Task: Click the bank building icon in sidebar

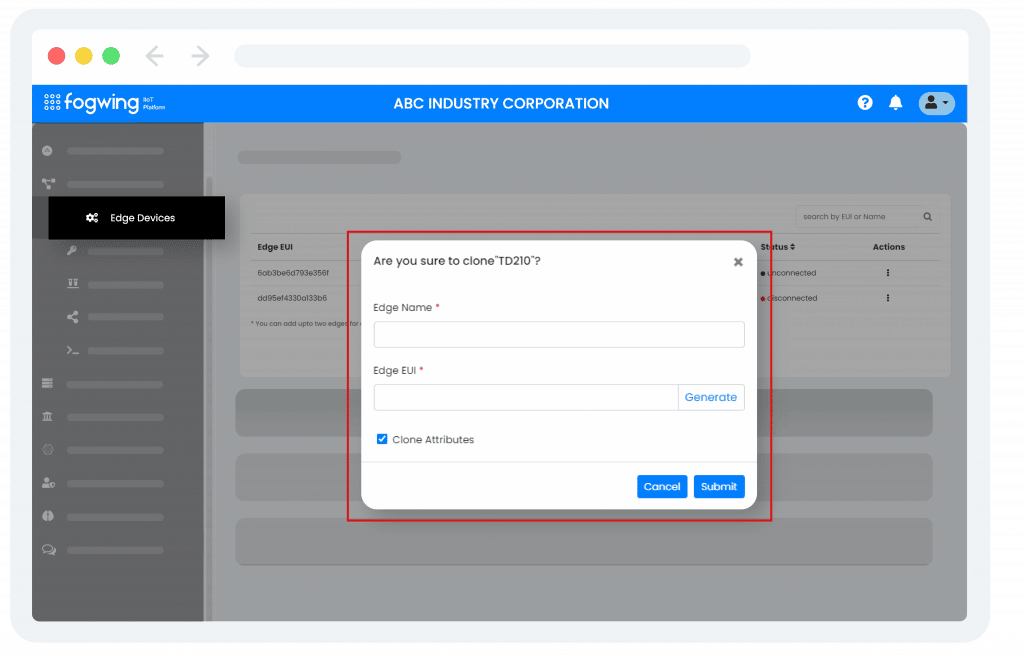Action: click(48, 417)
